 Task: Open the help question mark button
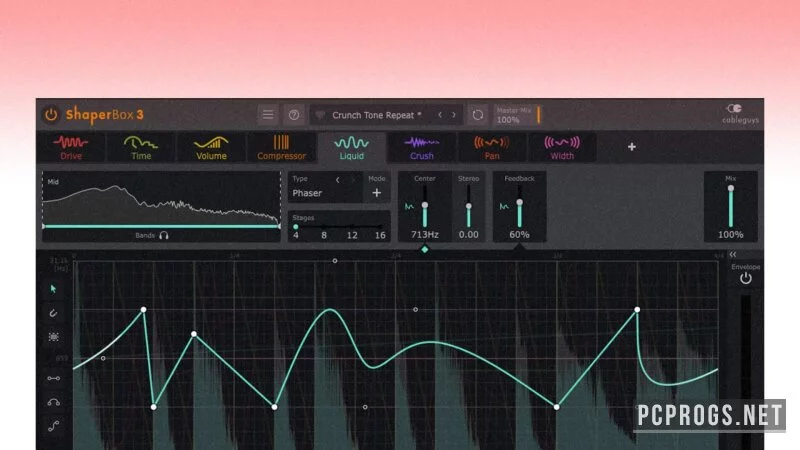(294, 115)
